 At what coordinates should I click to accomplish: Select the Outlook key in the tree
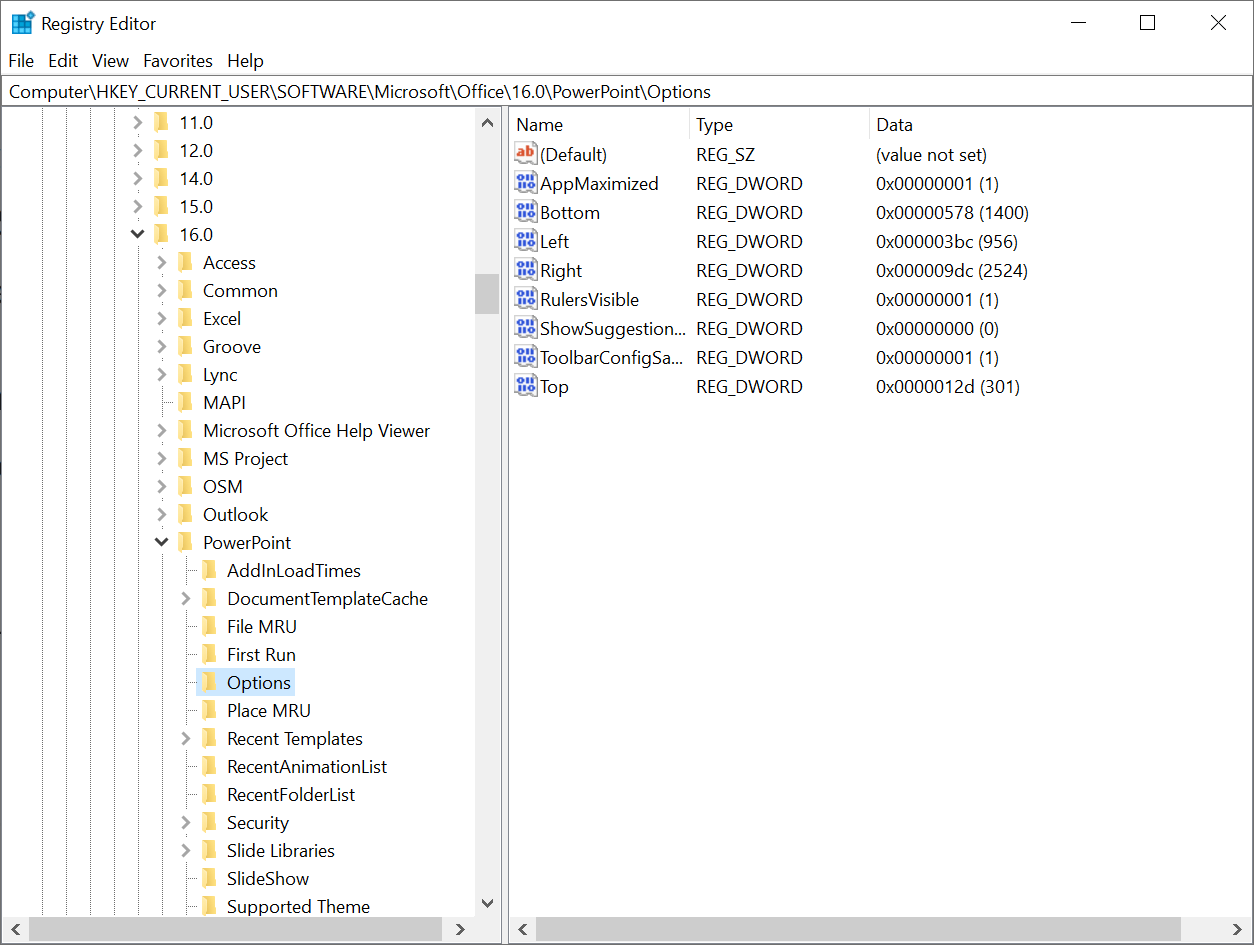(x=233, y=514)
